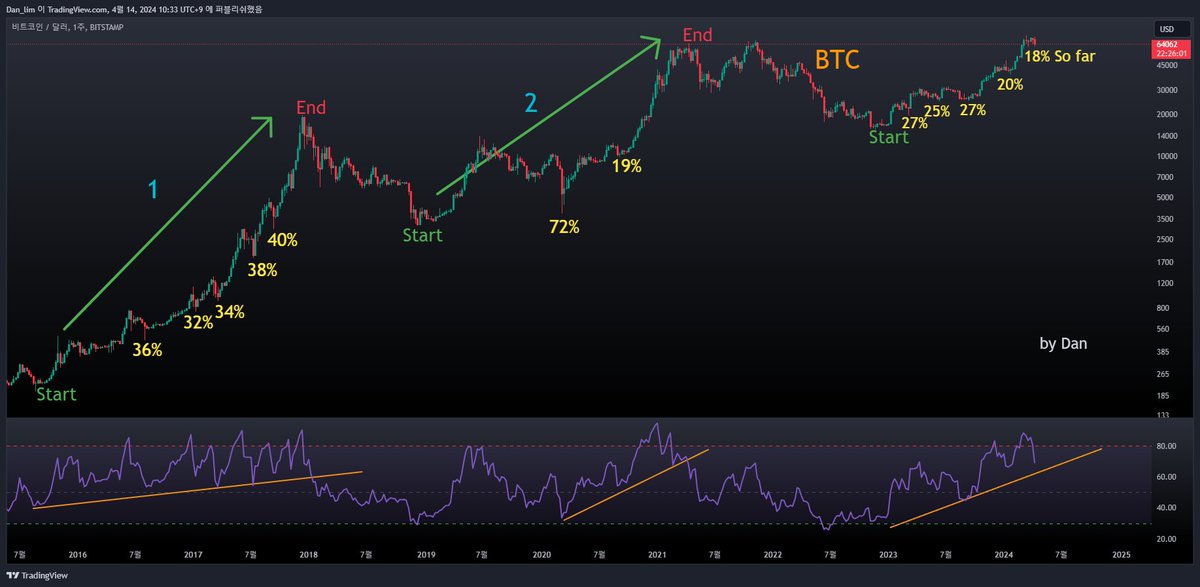Click the 2025 label on the time axis
1200x587 pixels.
click(1121, 553)
